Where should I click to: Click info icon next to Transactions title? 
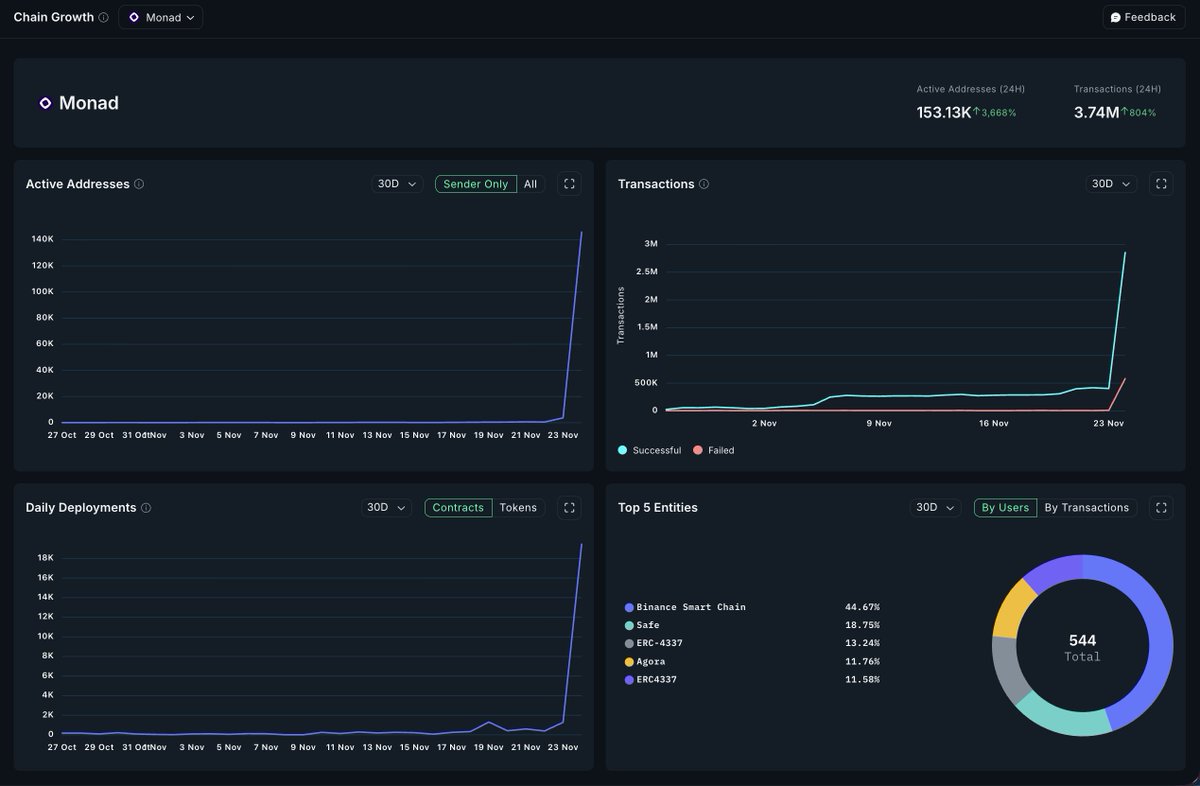704,184
